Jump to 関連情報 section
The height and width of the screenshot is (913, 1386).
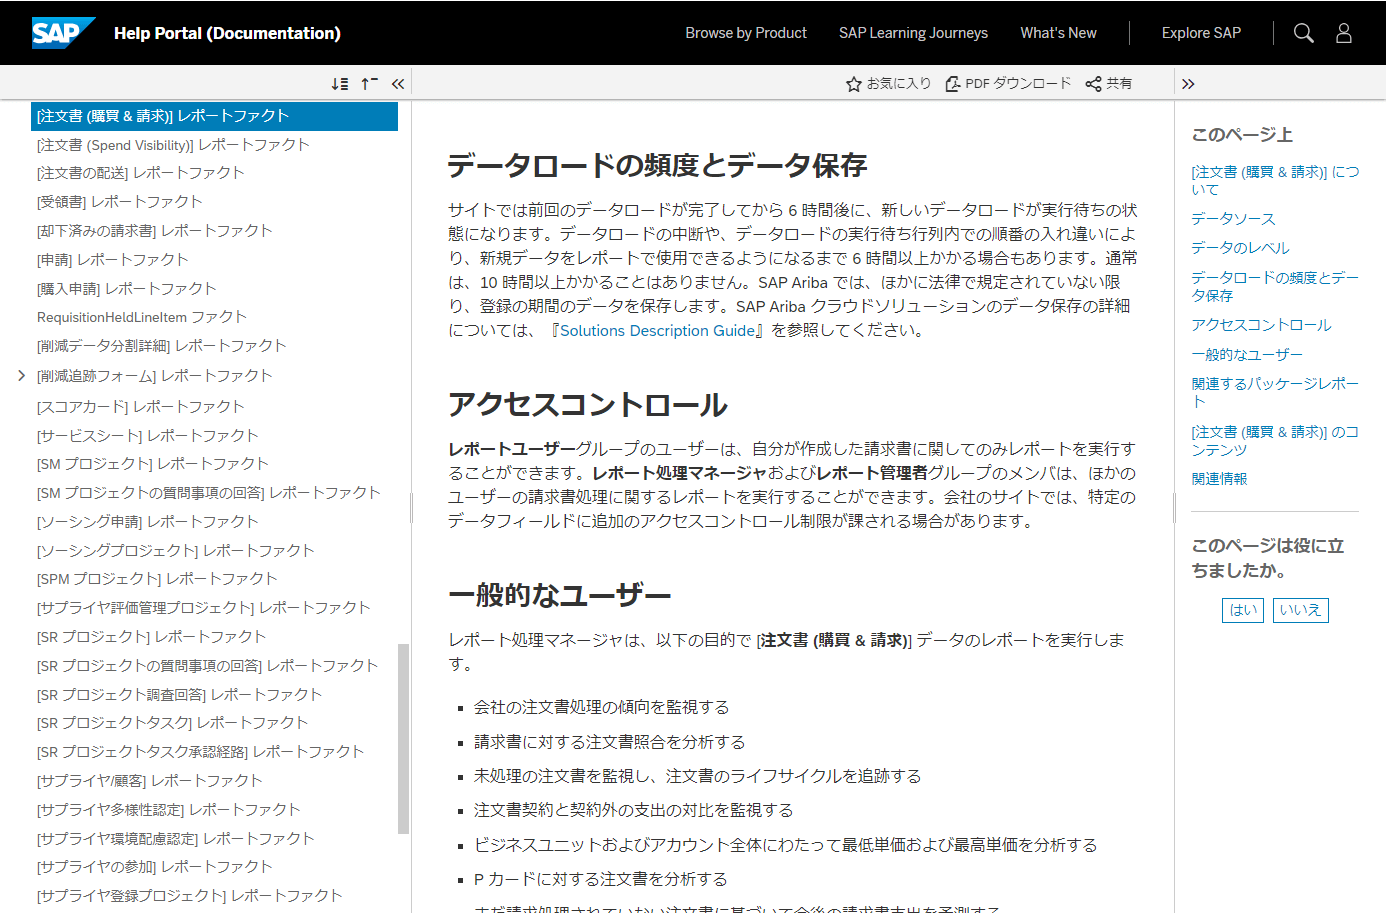[1219, 479]
